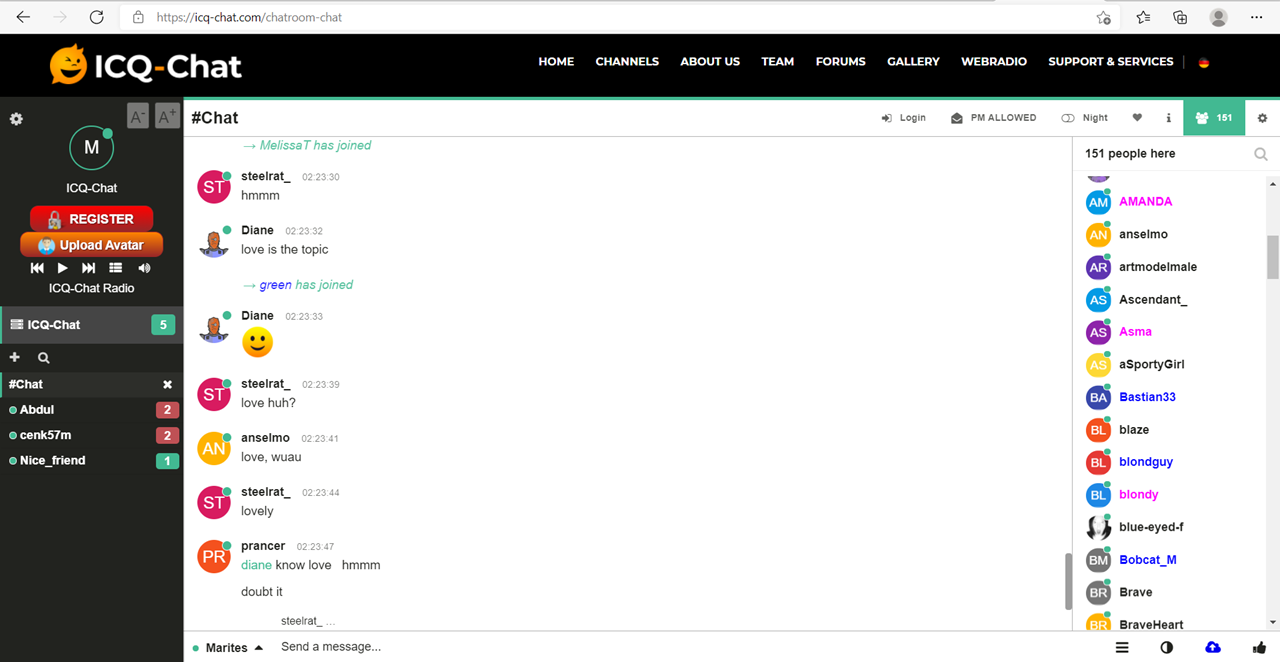The image size is (1280, 662).
Task: Toggle Night mode switch
Action: pos(1084,118)
